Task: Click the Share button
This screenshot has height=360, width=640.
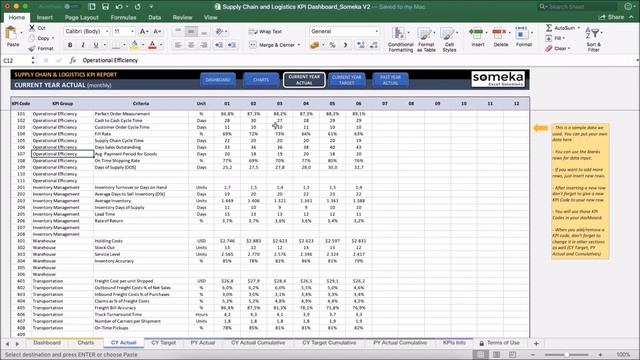Action: coord(611,17)
